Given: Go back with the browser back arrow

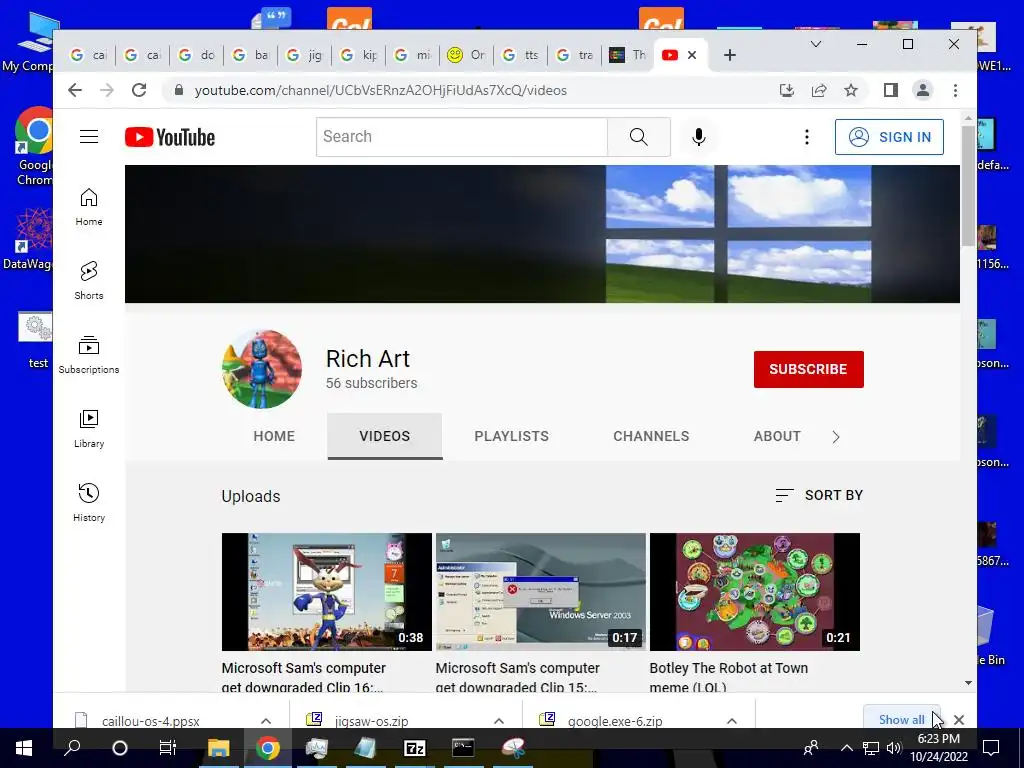Looking at the screenshot, I should tap(75, 90).
